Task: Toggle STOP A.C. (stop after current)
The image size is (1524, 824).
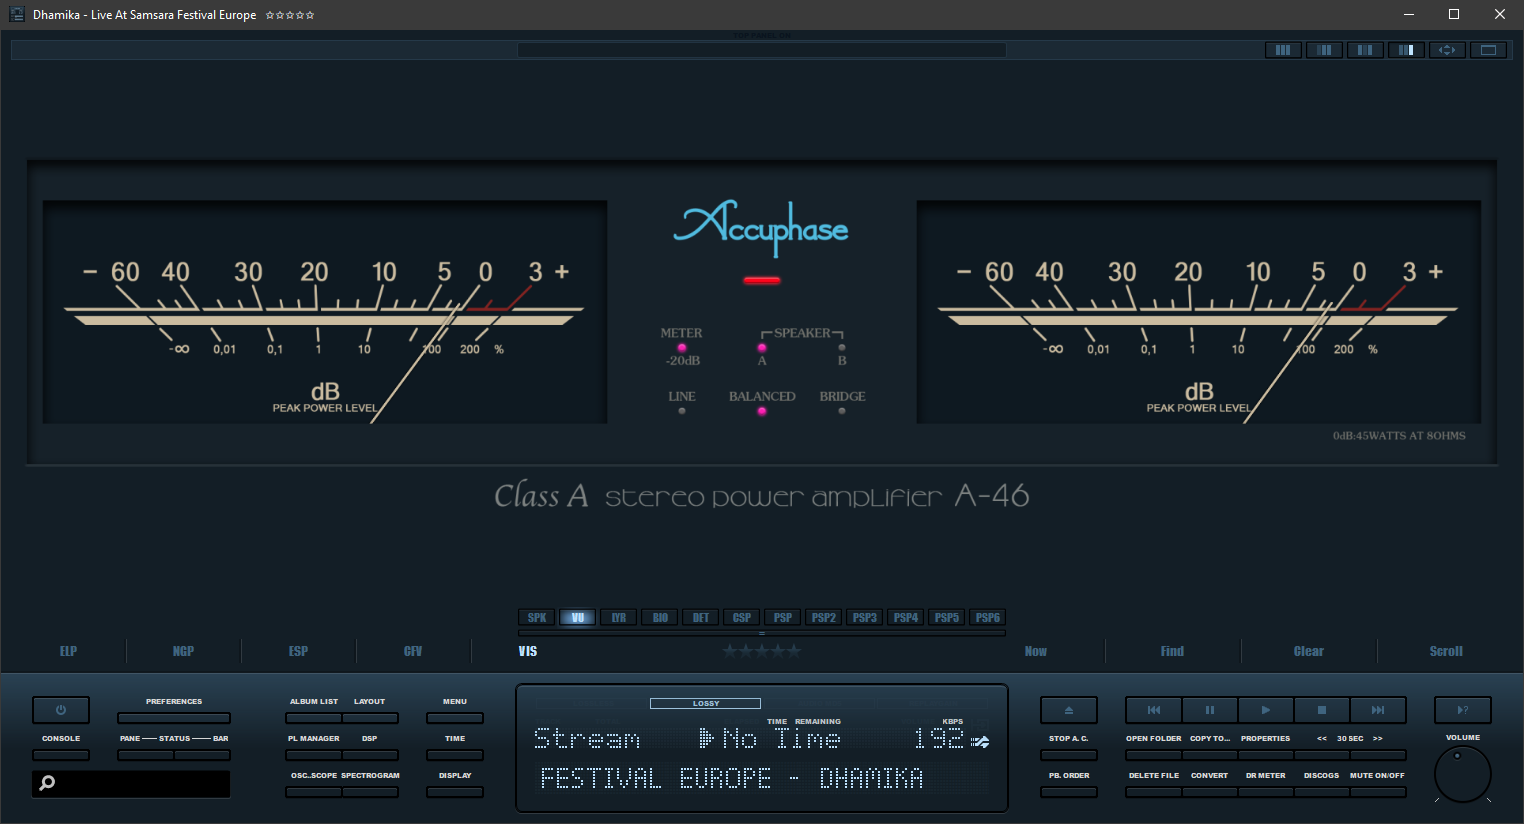Action: pos(1069,755)
